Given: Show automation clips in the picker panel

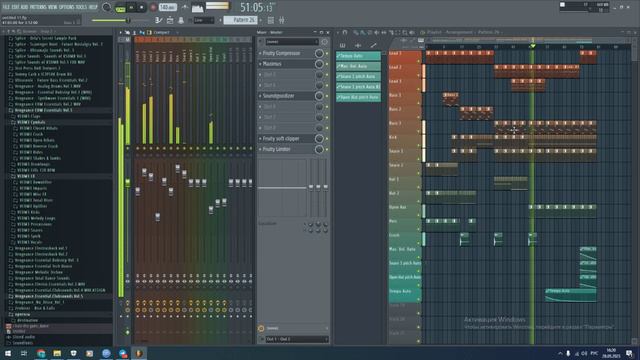Looking at the screenshot, I should tap(373, 46).
